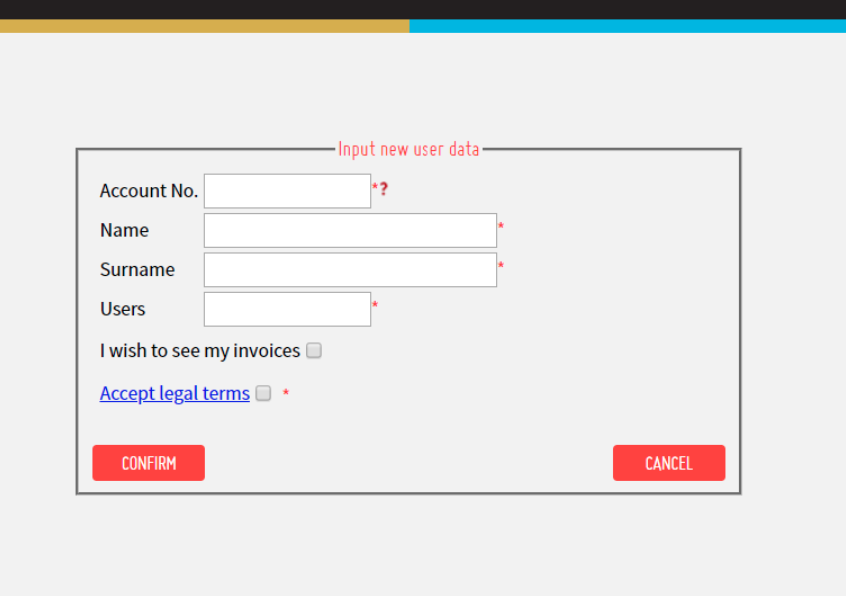Focus the Name text field

click(x=350, y=230)
